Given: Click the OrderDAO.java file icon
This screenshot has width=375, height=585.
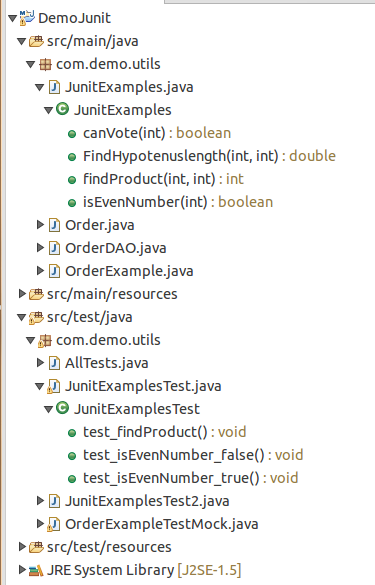Looking at the screenshot, I should coord(54,248).
